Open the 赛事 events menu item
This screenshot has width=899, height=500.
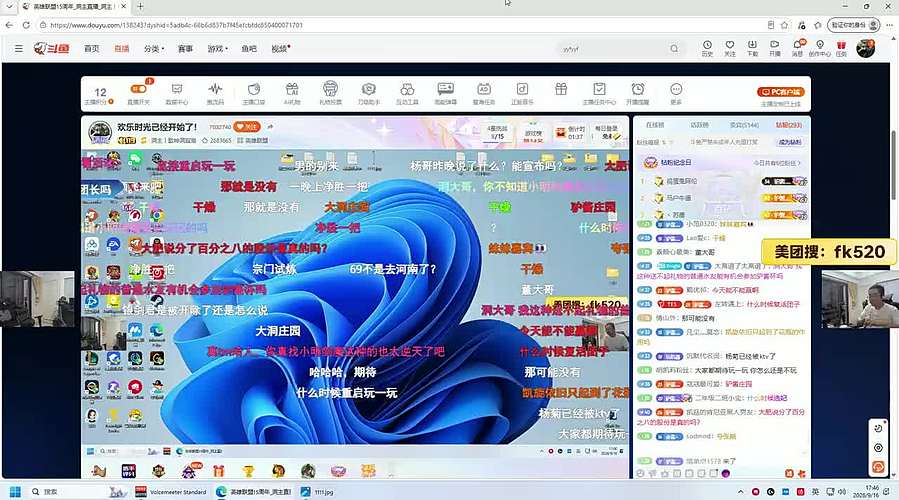(x=185, y=49)
